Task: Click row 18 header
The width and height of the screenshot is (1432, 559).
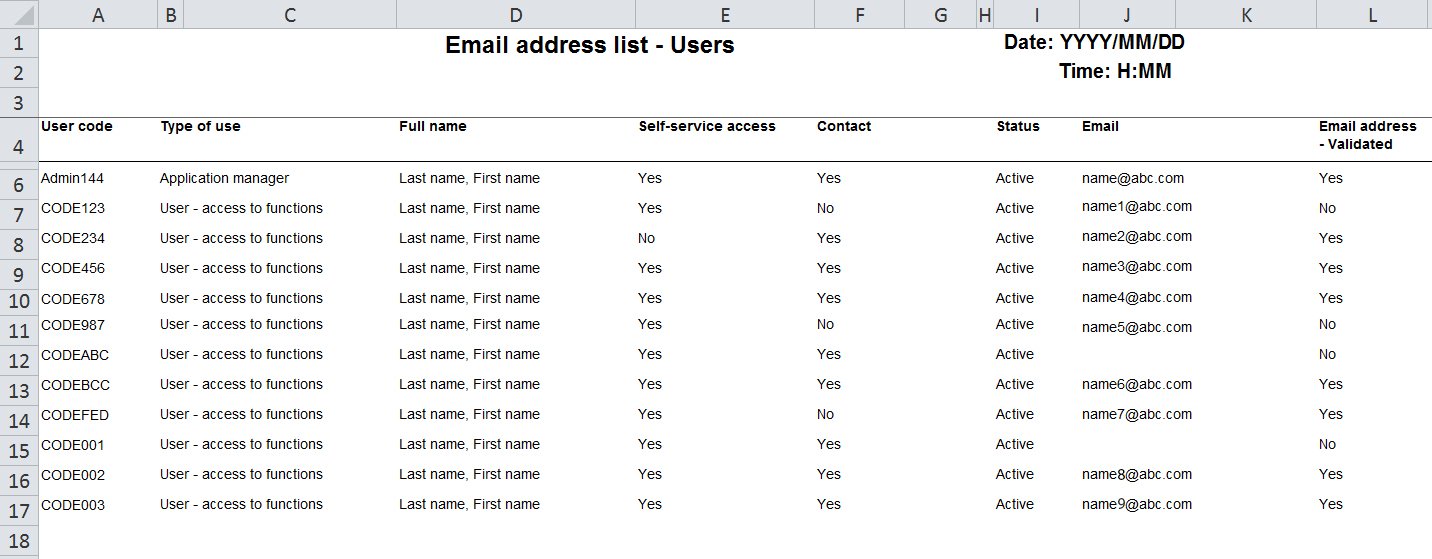Action: 19,541
